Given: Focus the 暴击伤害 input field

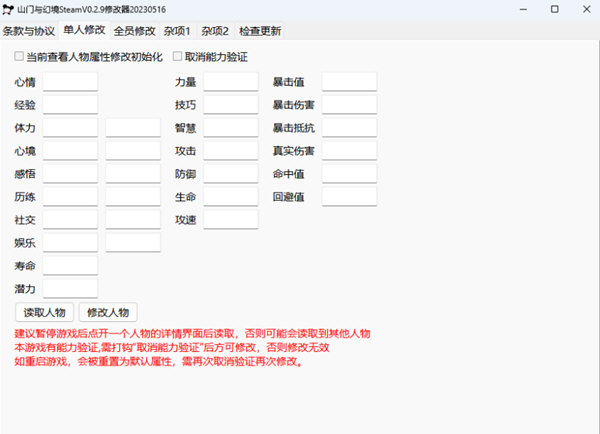Looking at the screenshot, I should (350, 104).
